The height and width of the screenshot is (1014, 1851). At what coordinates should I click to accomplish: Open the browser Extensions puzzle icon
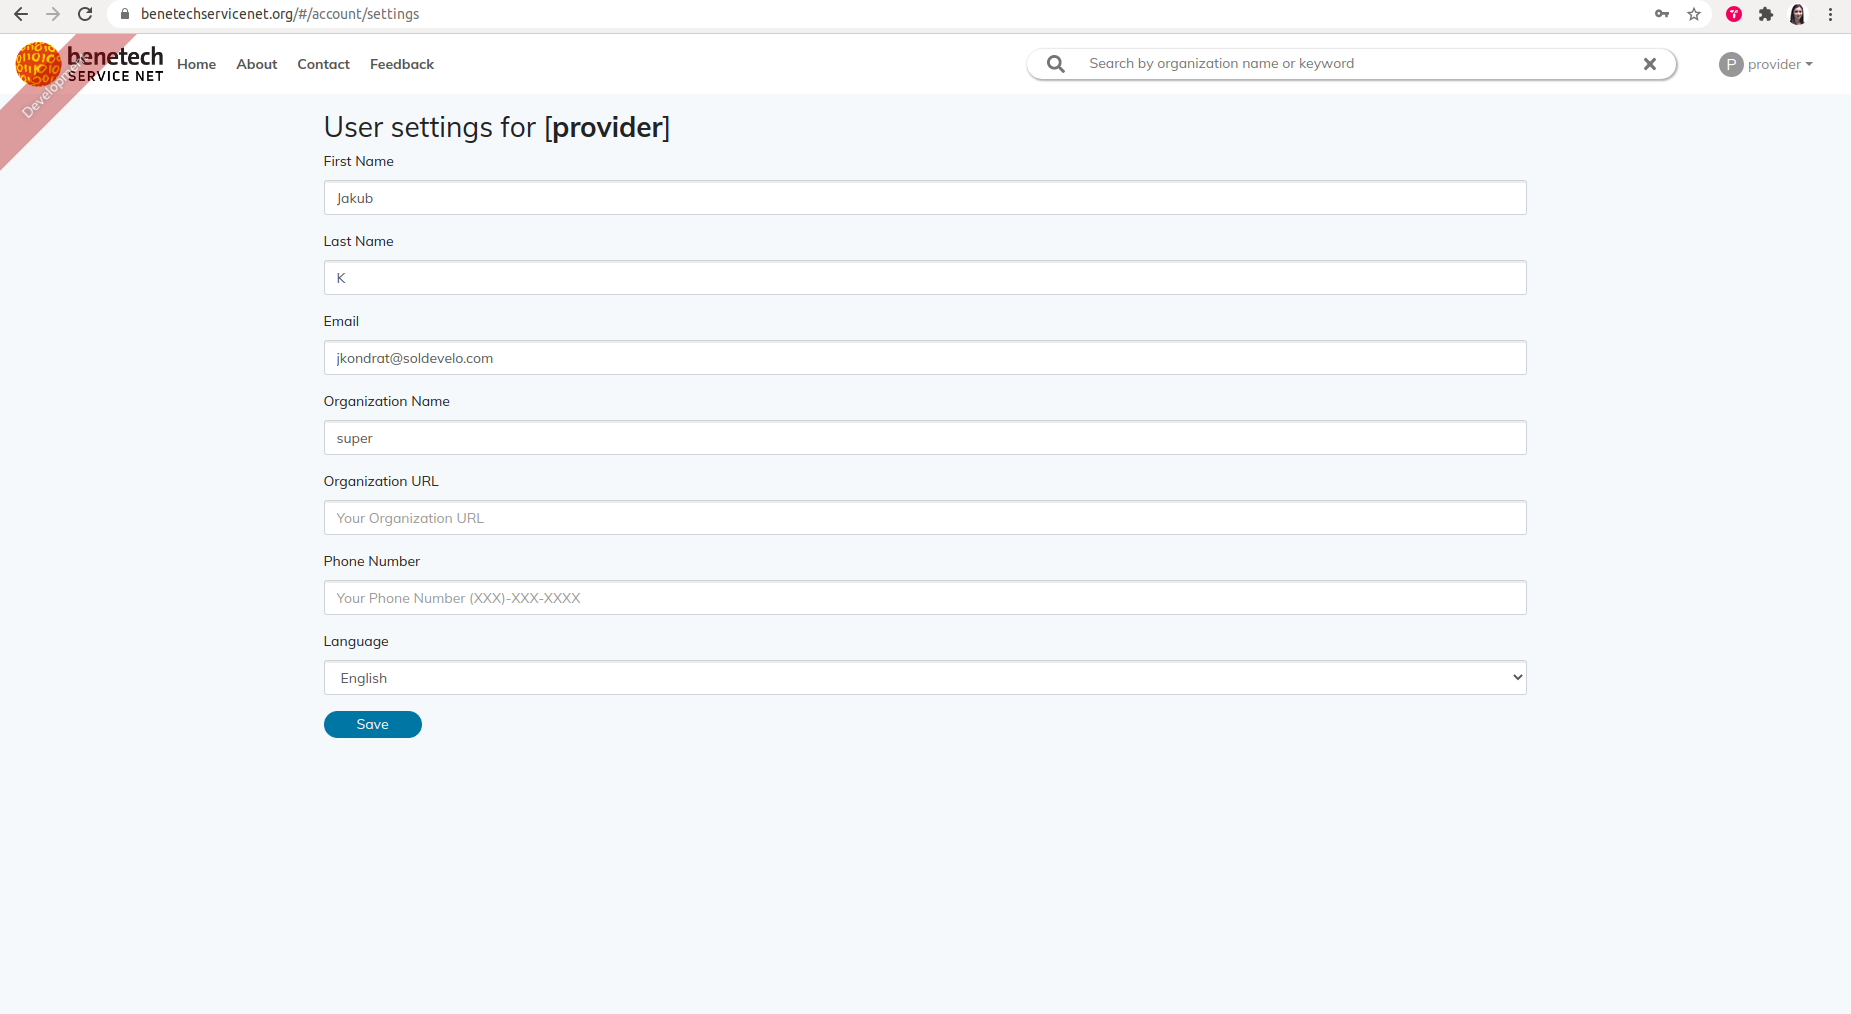point(1766,14)
